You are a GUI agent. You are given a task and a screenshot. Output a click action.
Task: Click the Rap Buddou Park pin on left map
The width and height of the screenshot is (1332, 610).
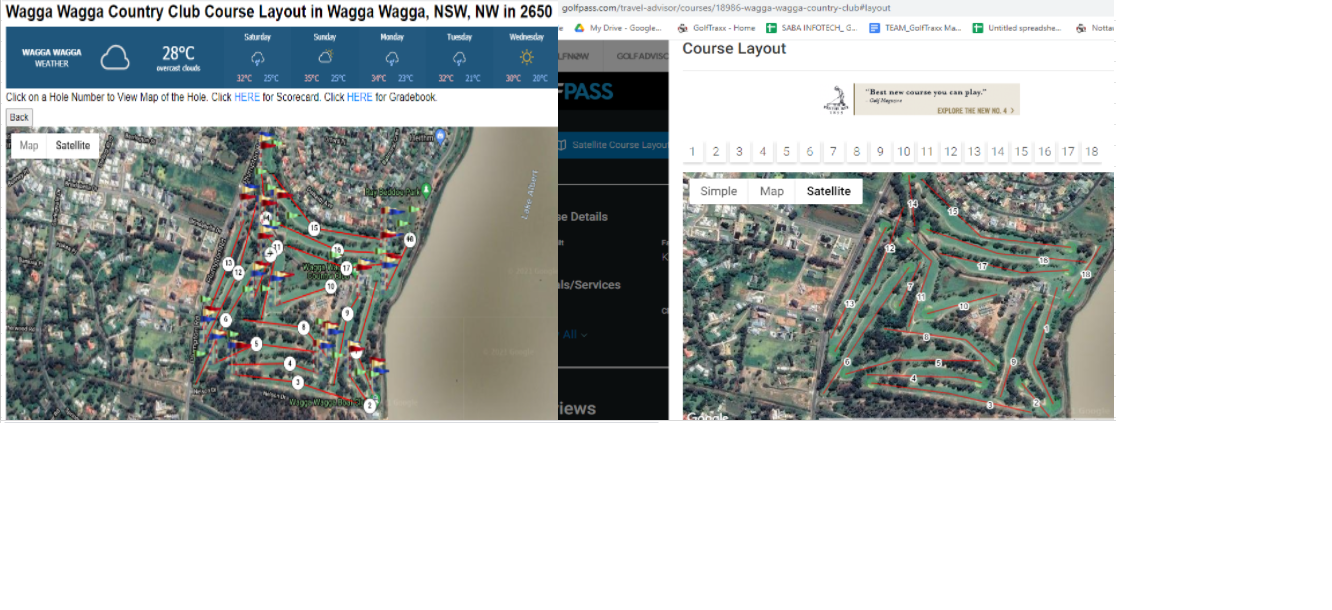[x=427, y=190]
